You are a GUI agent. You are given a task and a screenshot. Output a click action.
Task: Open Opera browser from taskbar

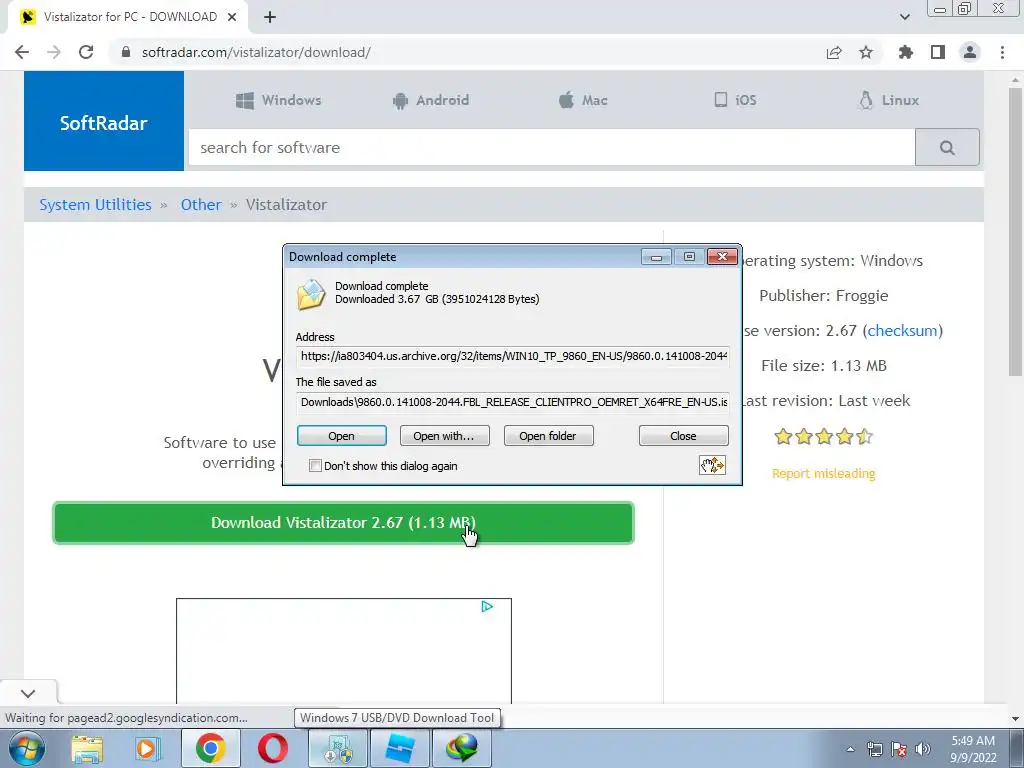(272, 748)
